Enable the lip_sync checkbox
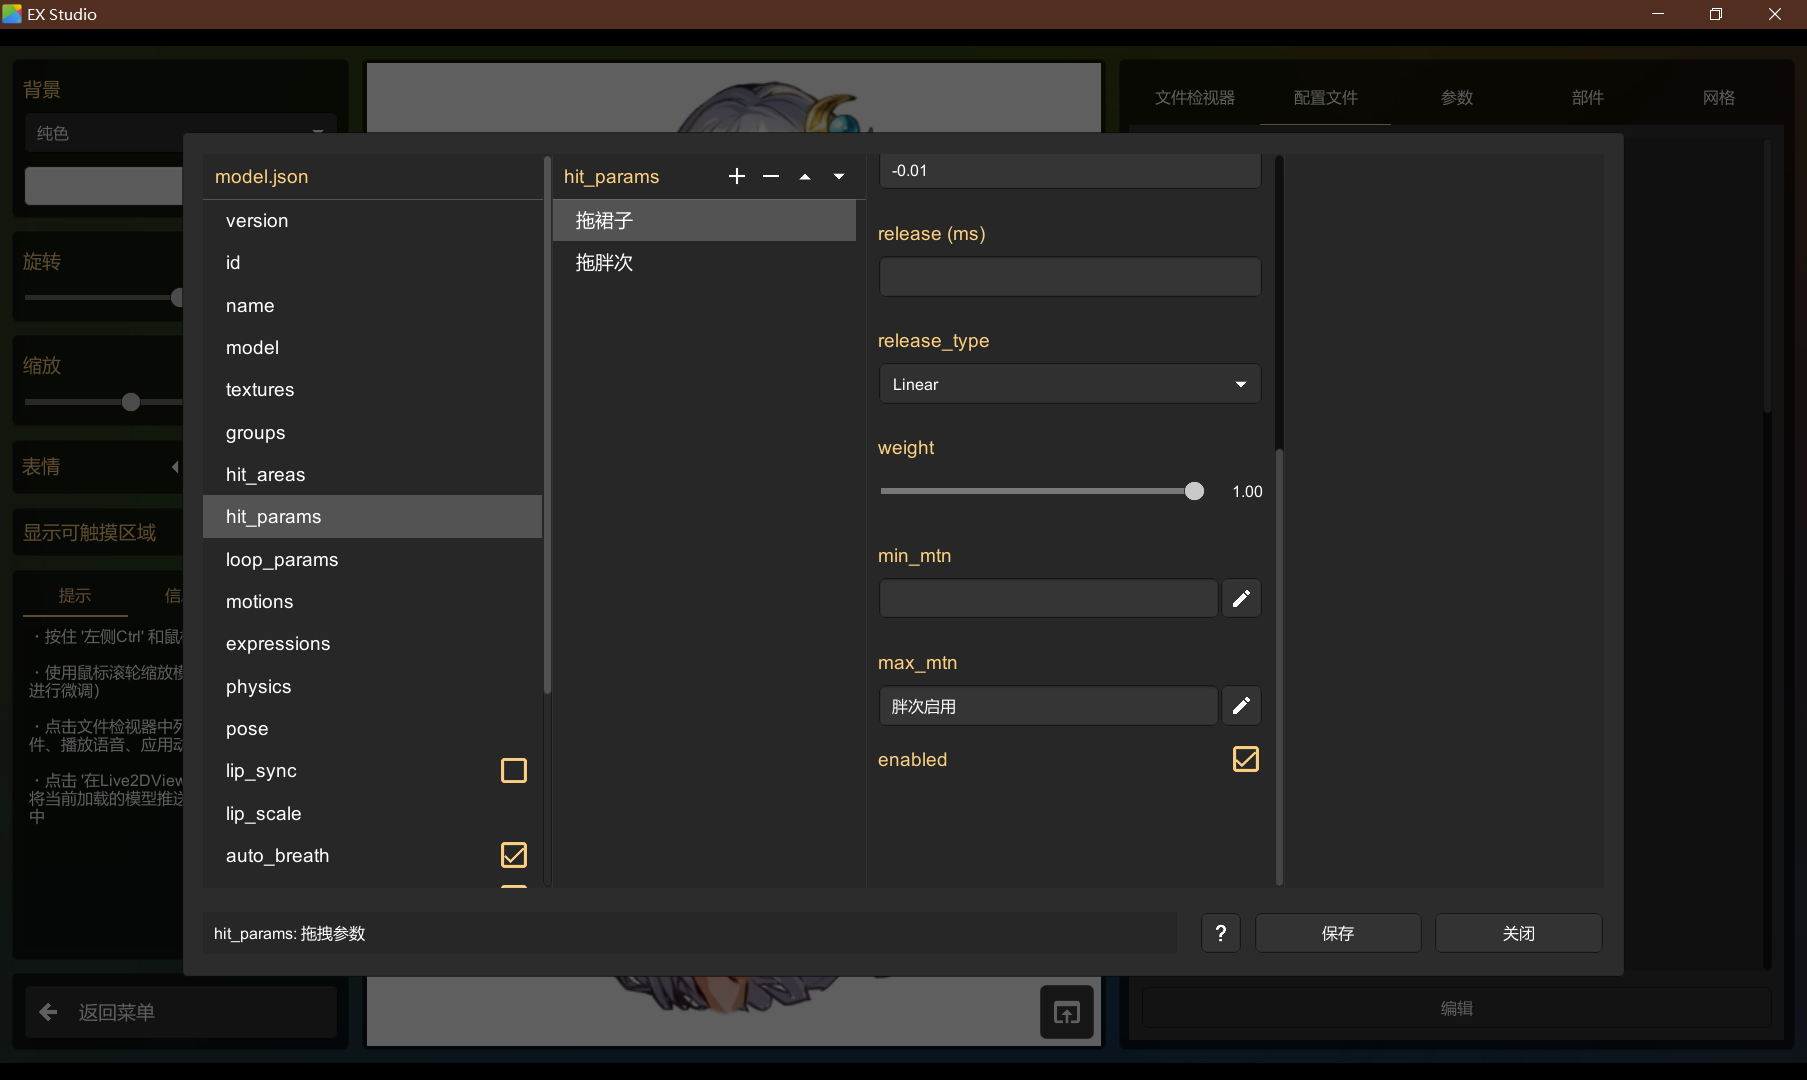1807x1080 pixels. pos(514,770)
